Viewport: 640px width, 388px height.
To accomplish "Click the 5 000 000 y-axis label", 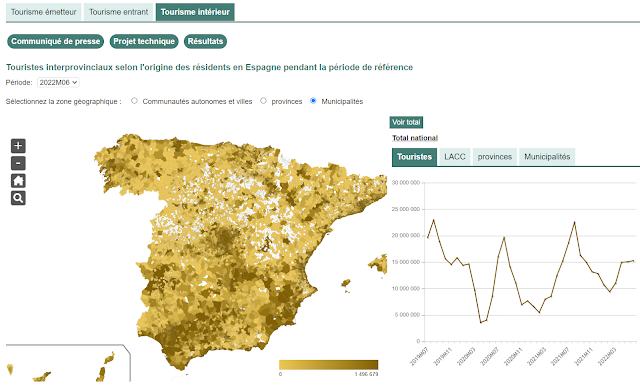I will point(407,315).
